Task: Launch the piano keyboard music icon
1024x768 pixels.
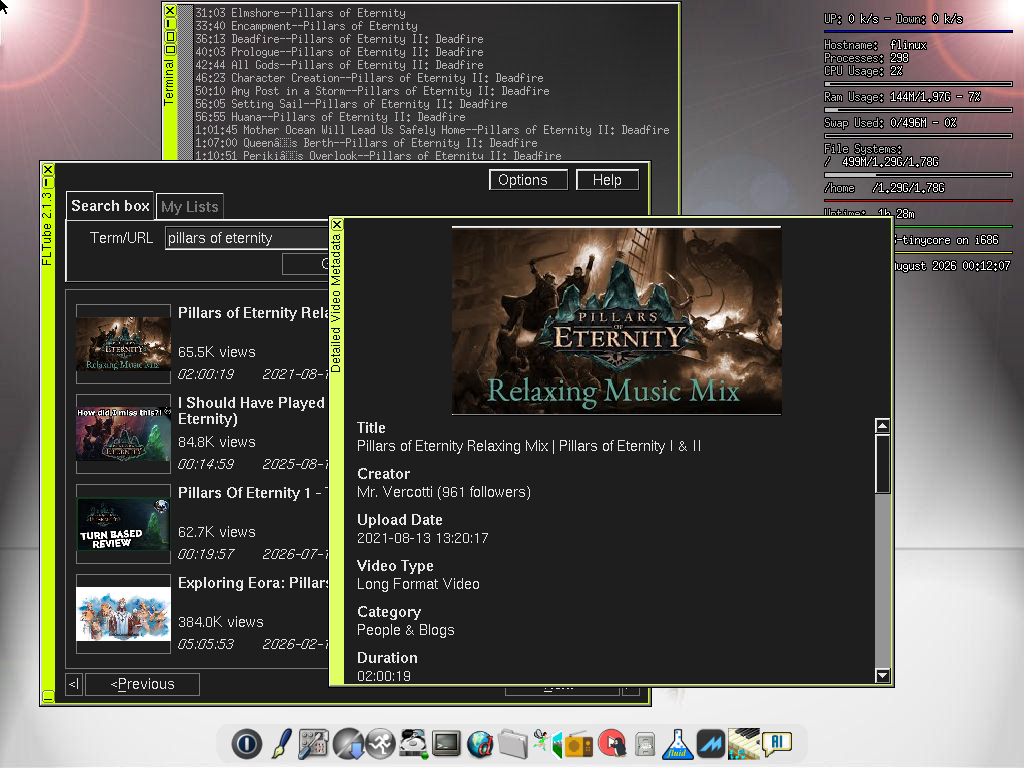Action: [744, 744]
